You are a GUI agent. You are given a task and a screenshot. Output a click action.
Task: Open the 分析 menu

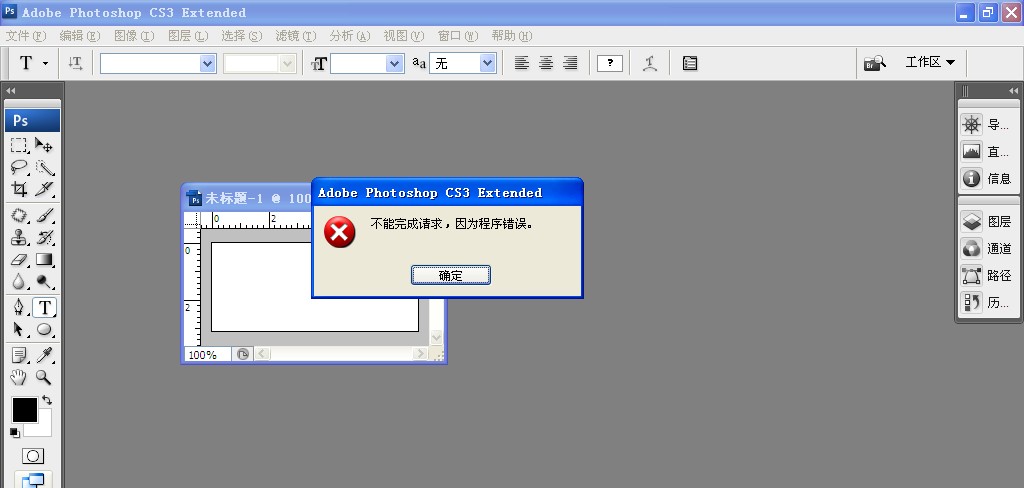350,36
